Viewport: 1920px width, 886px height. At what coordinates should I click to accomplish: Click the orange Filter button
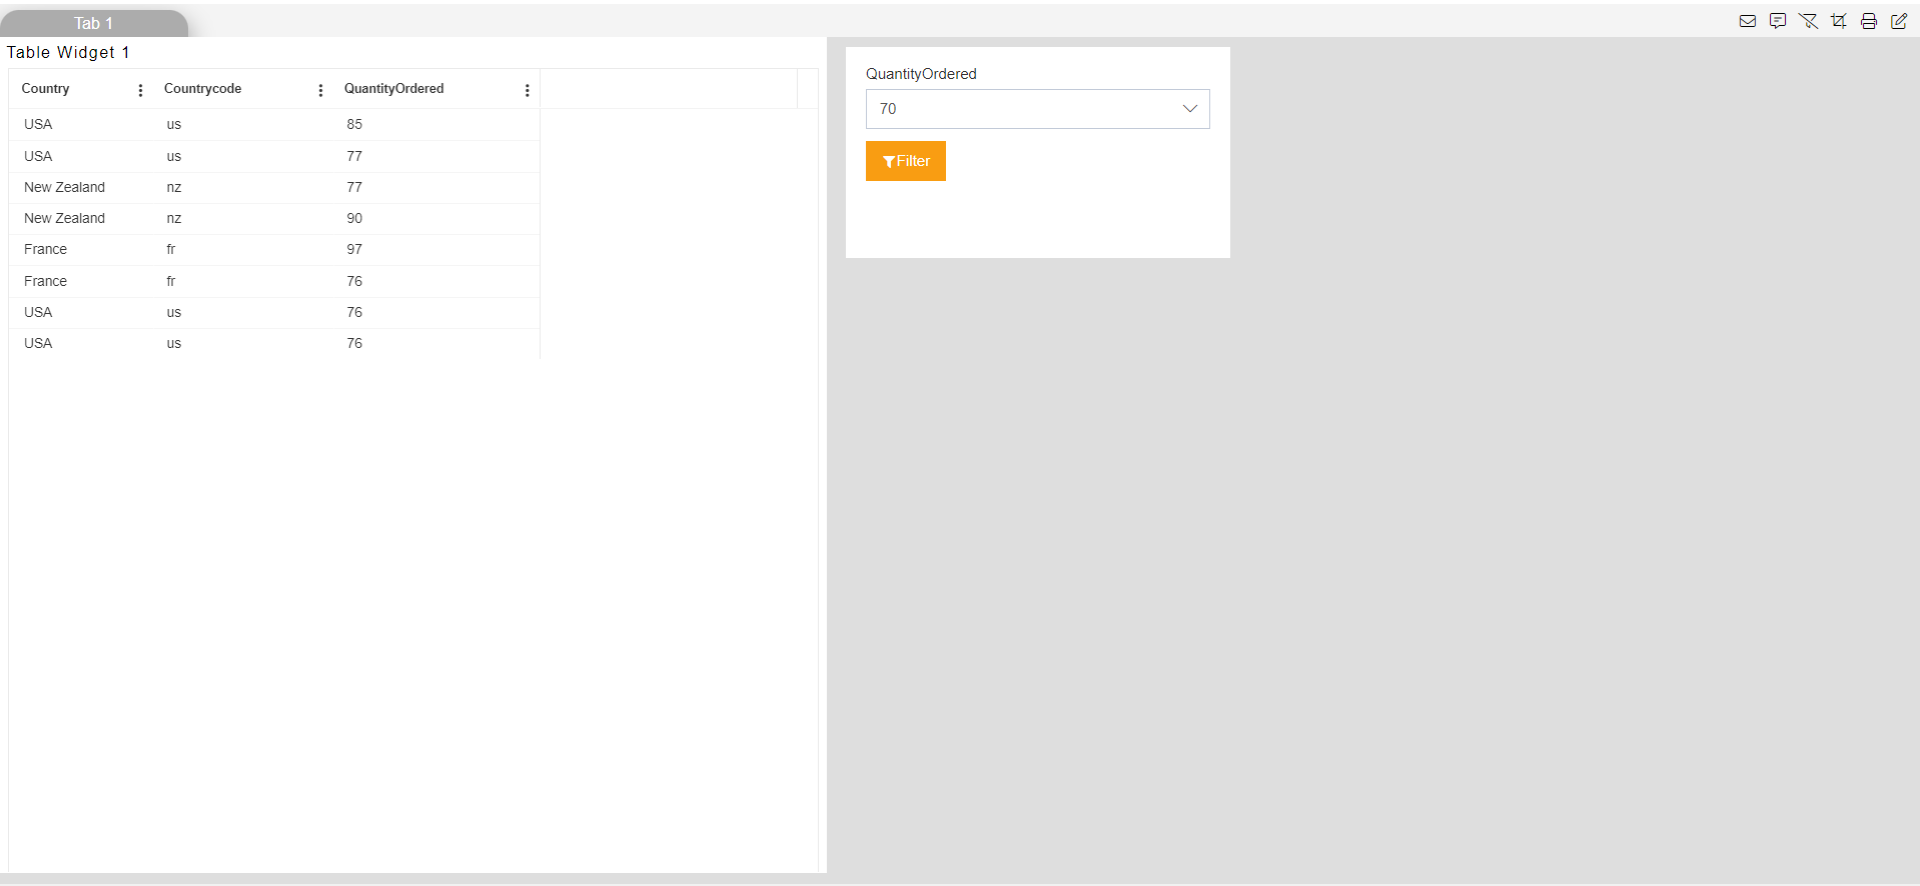click(905, 161)
